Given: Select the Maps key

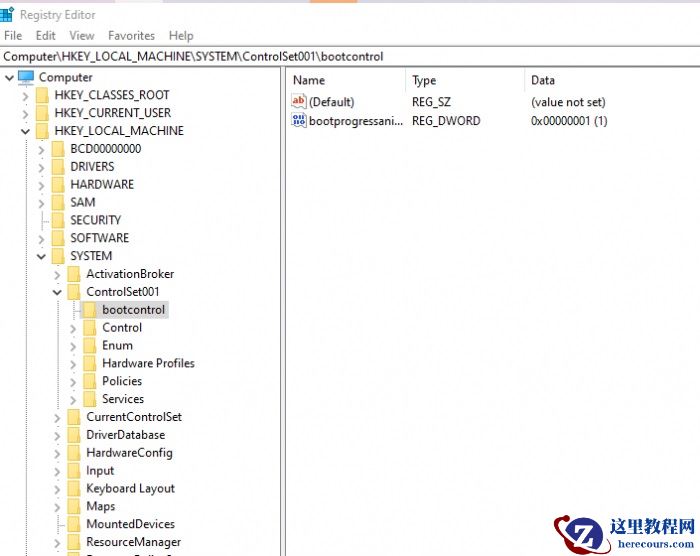Looking at the screenshot, I should pyautogui.click(x=100, y=506).
